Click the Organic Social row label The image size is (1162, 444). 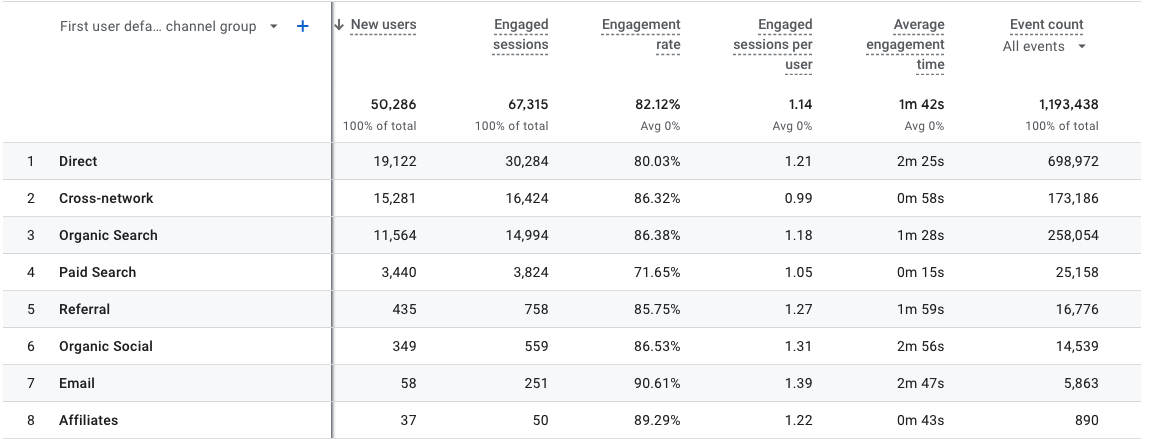click(105, 346)
